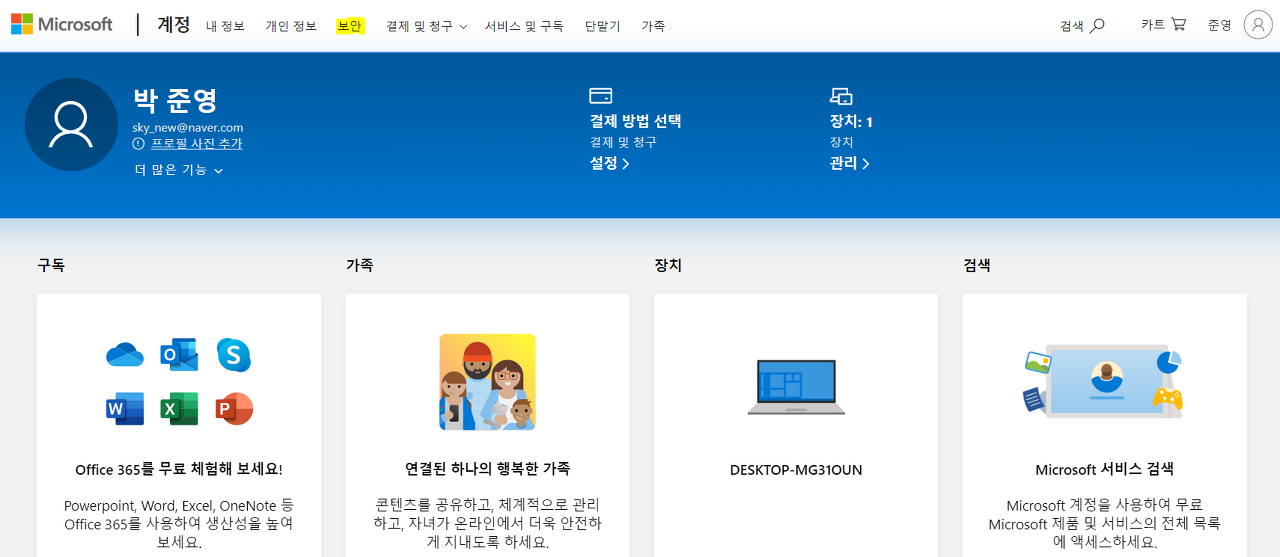Click the 장치 section heading above cards
This screenshot has width=1280, height=557.
click(668, 266)
